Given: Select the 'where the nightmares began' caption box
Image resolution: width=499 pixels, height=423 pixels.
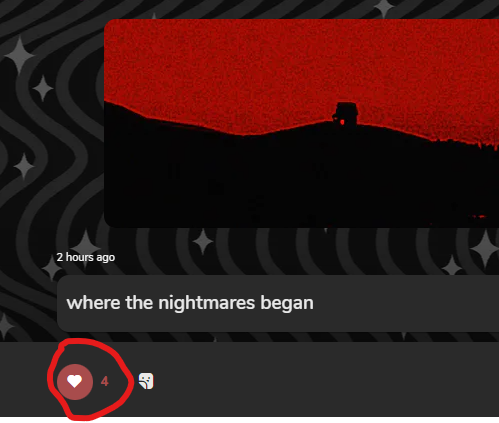Looking at the screenshot, I should pos(278,303).
